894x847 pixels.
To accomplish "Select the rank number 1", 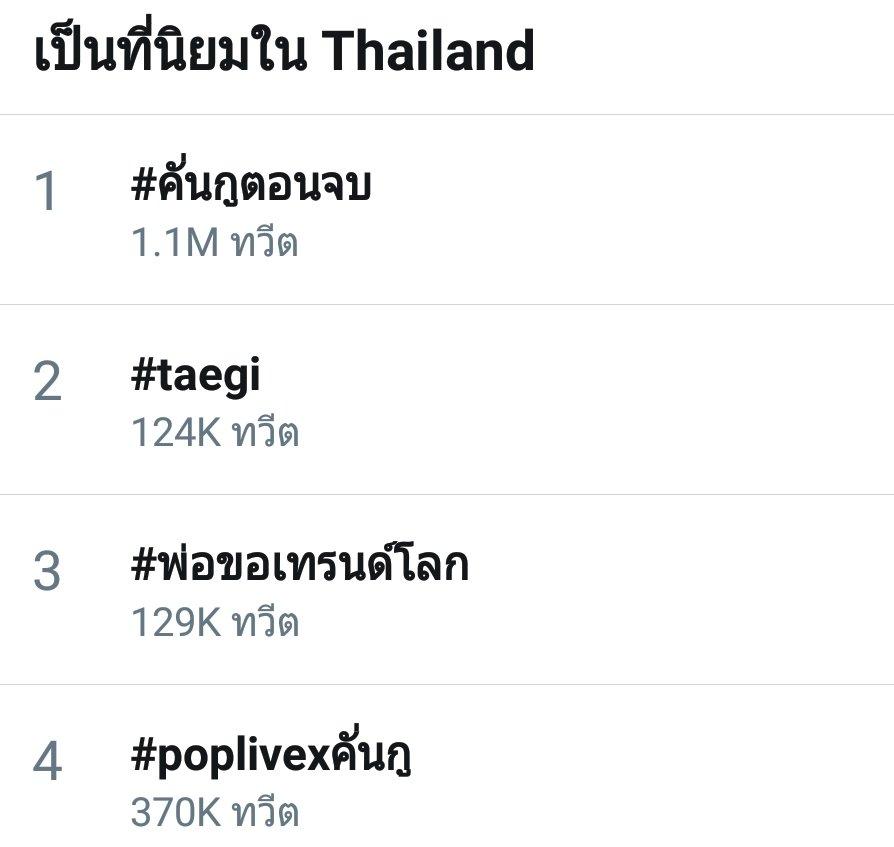I will [46, 191].
